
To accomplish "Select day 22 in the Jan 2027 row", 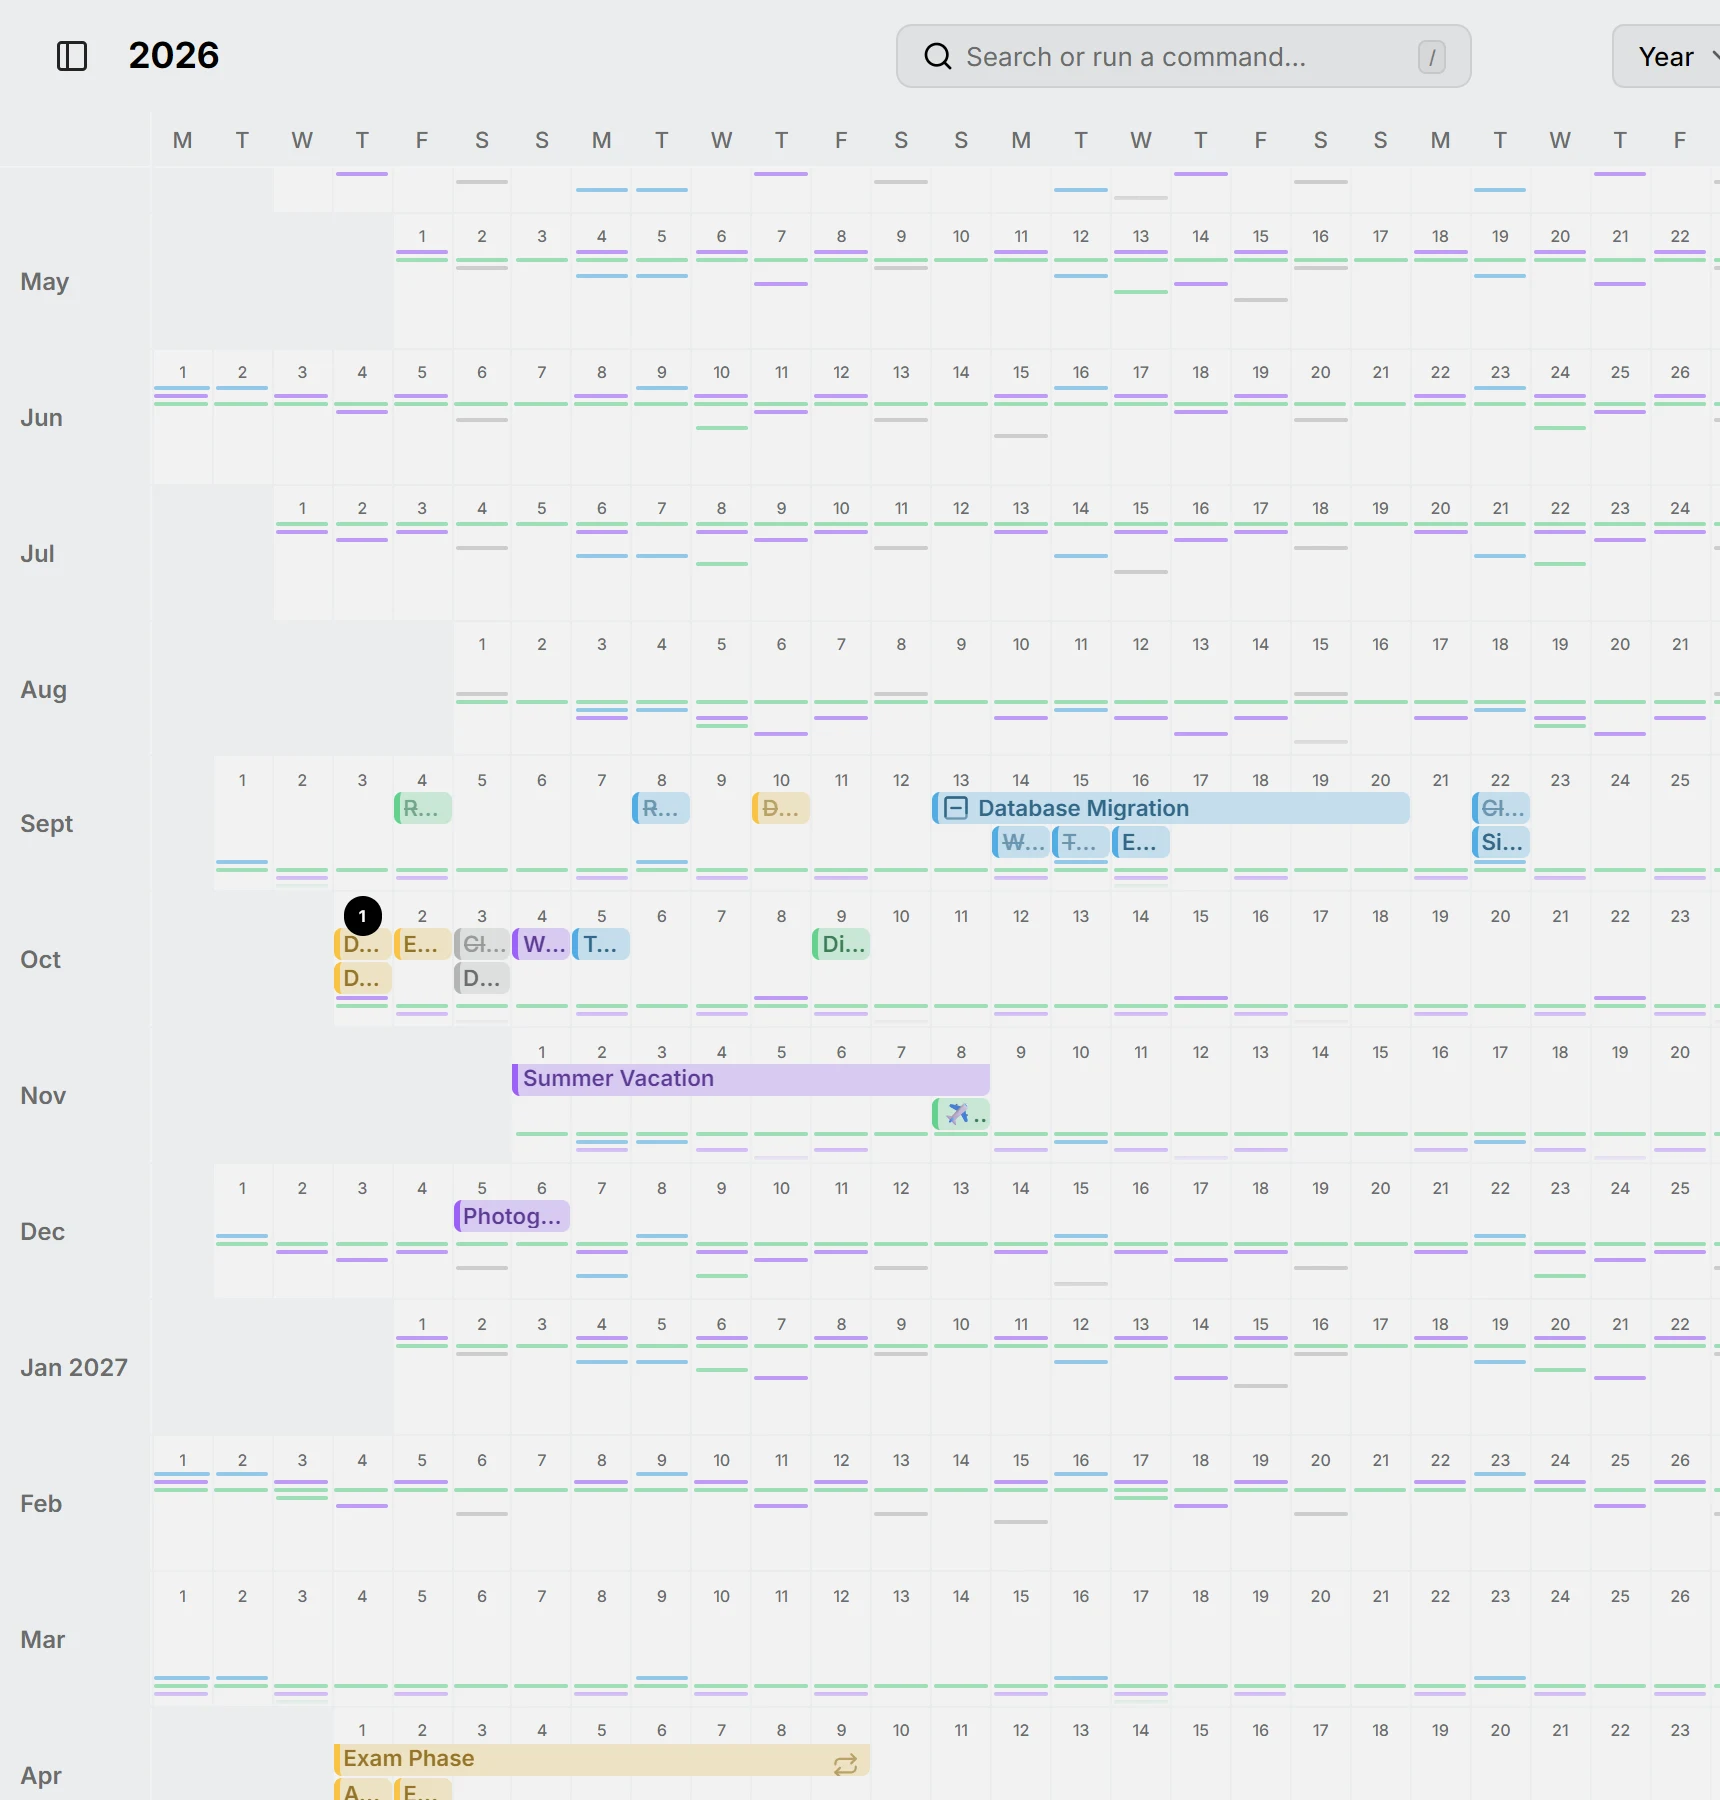I will [1680, 1325].
